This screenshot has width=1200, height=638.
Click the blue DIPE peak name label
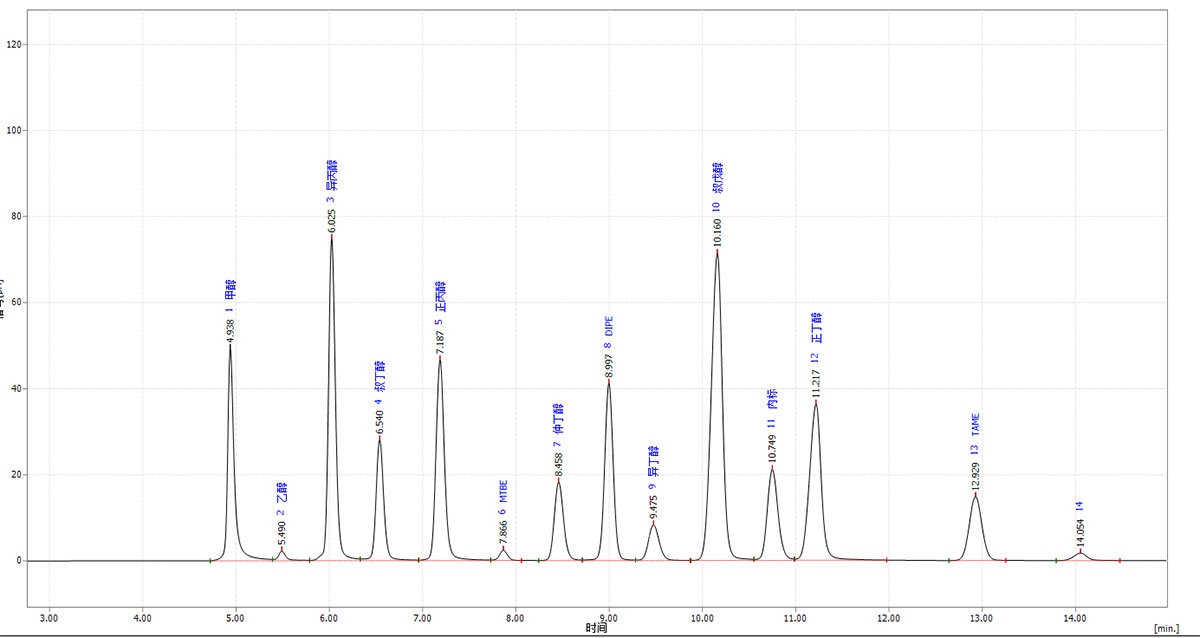coord(608,326)
